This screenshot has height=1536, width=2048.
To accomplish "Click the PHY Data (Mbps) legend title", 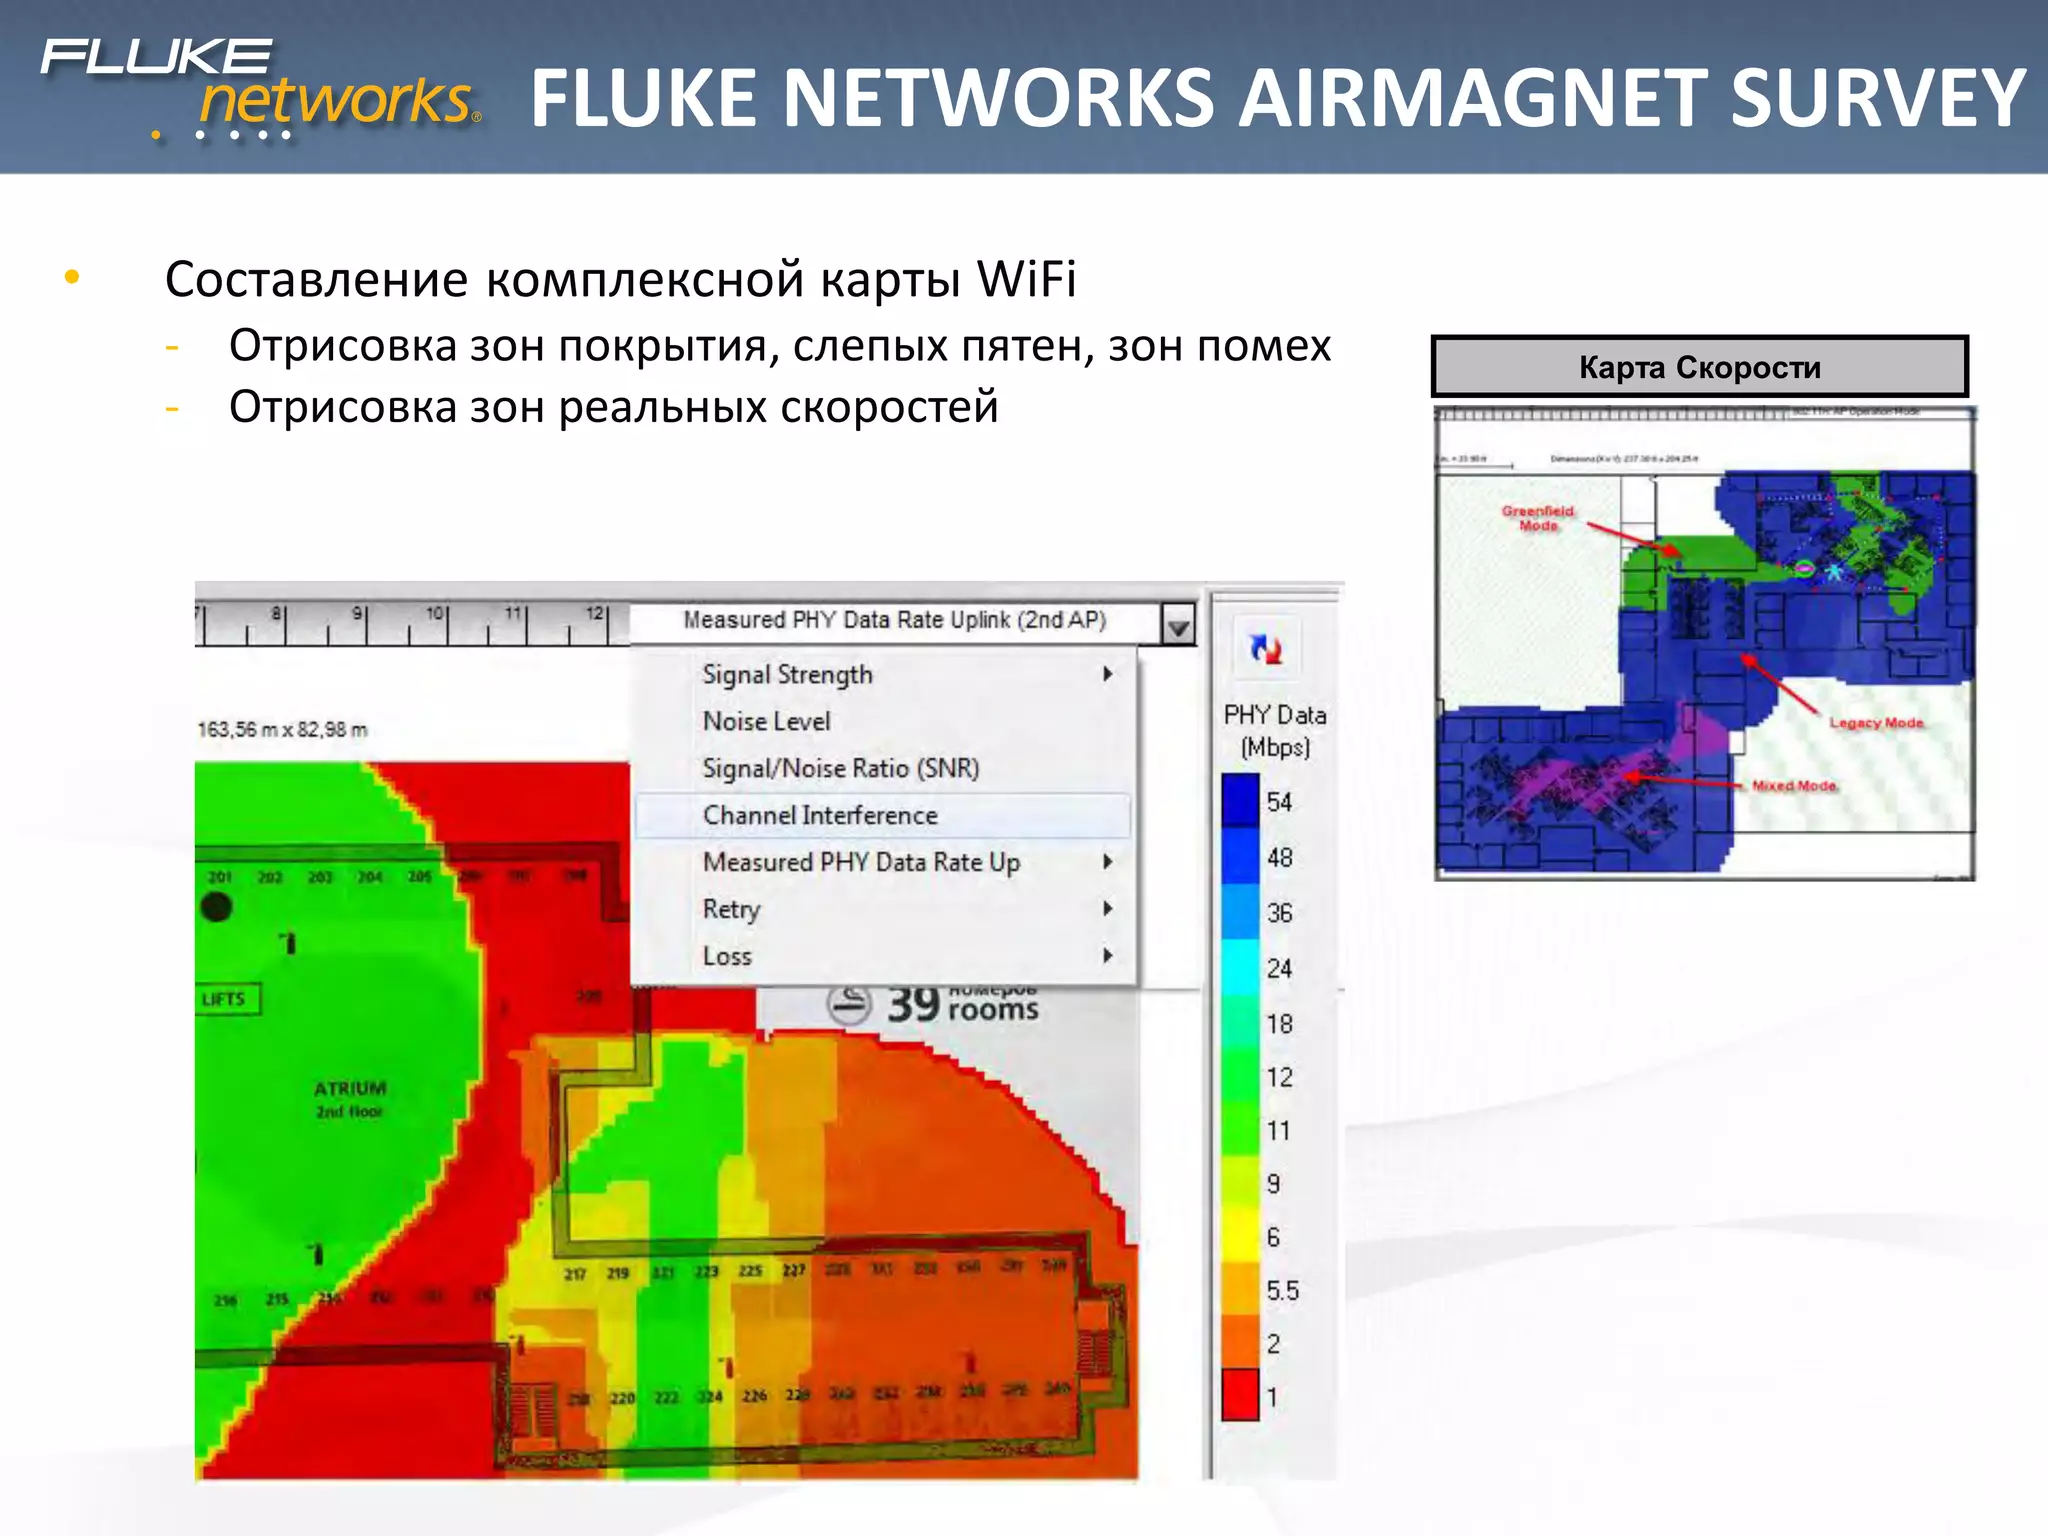I will pos(1275,731).
